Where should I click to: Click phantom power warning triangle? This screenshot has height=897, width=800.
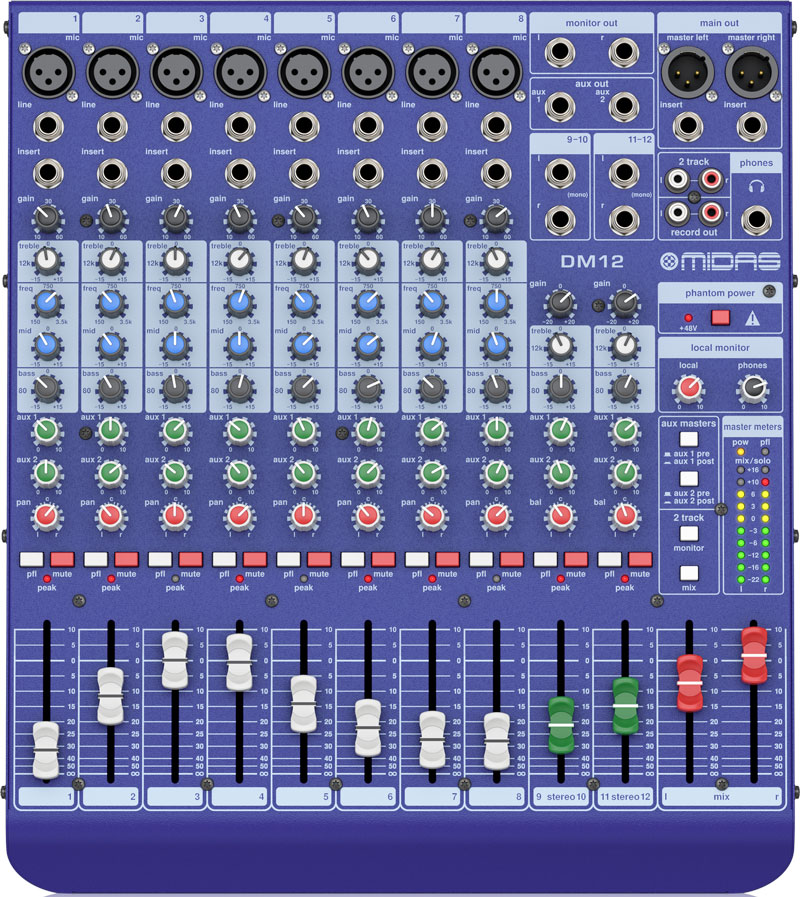753,318
